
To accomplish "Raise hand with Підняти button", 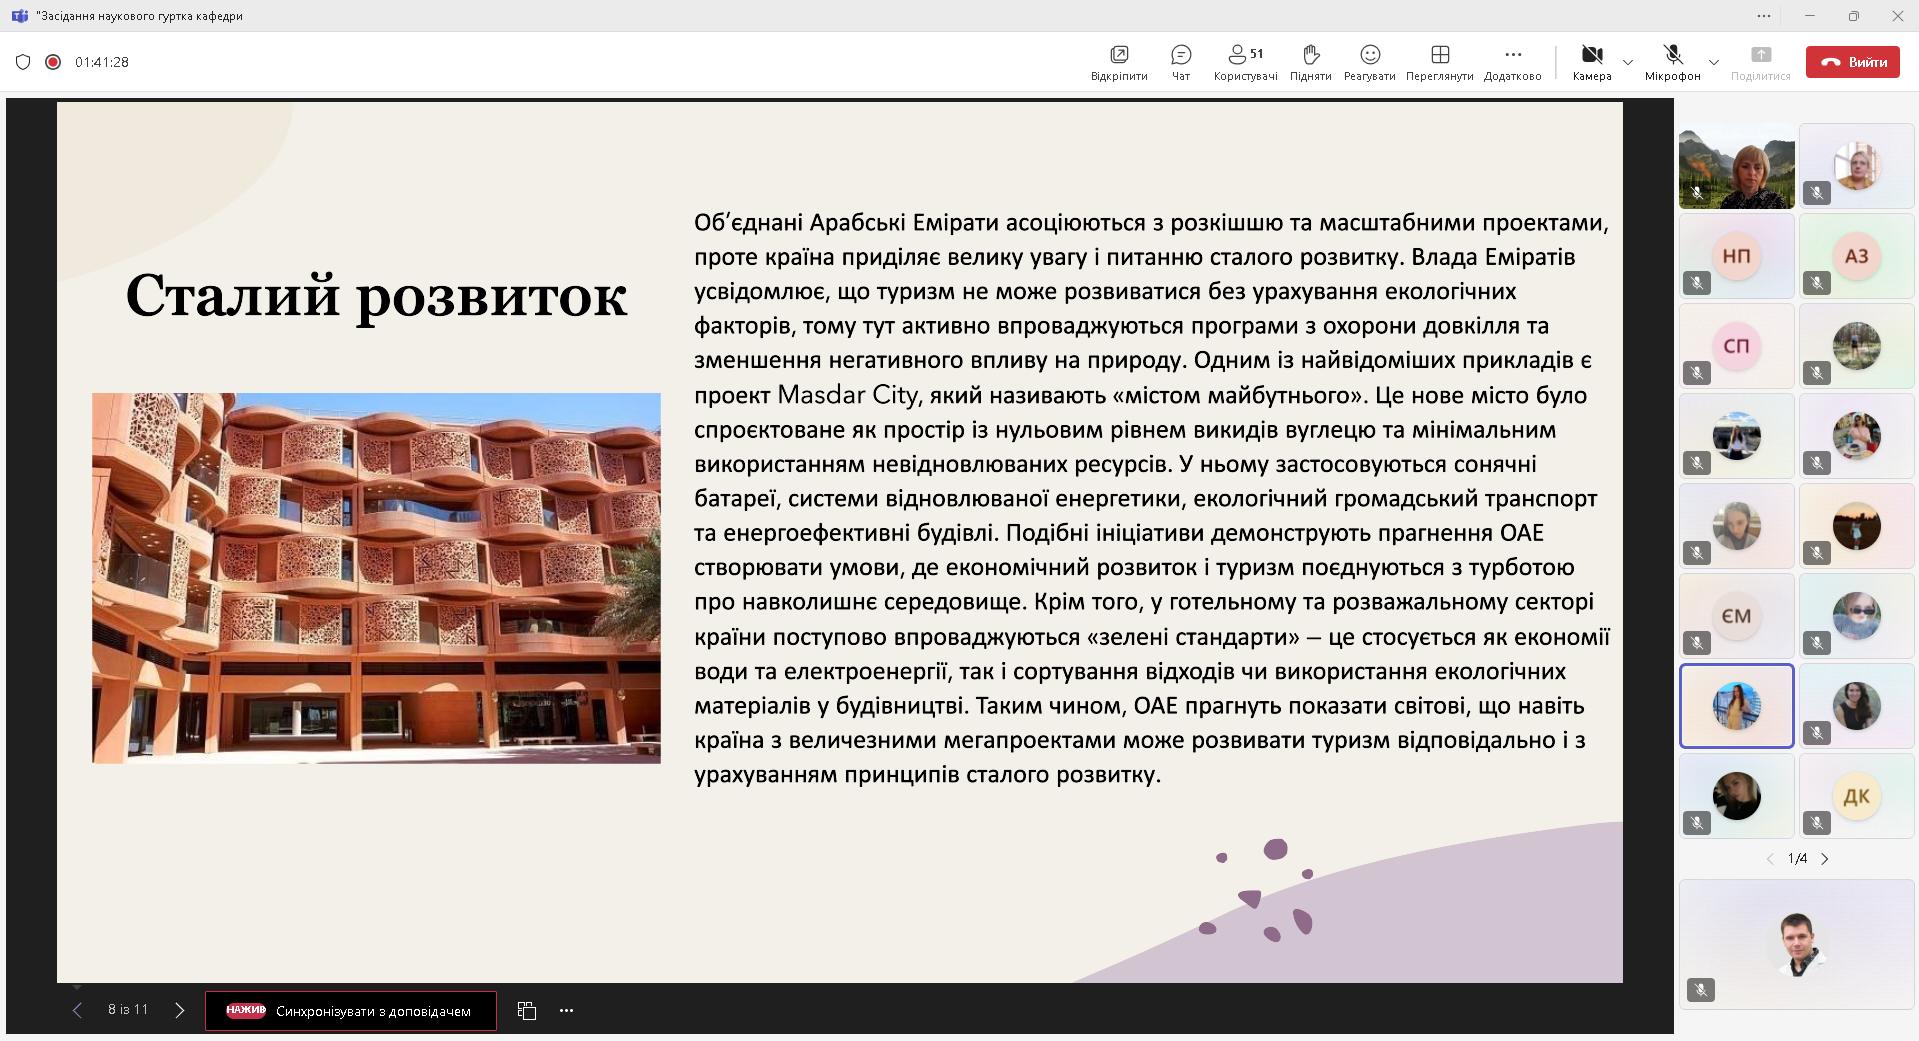I will tap(1310, 62).
